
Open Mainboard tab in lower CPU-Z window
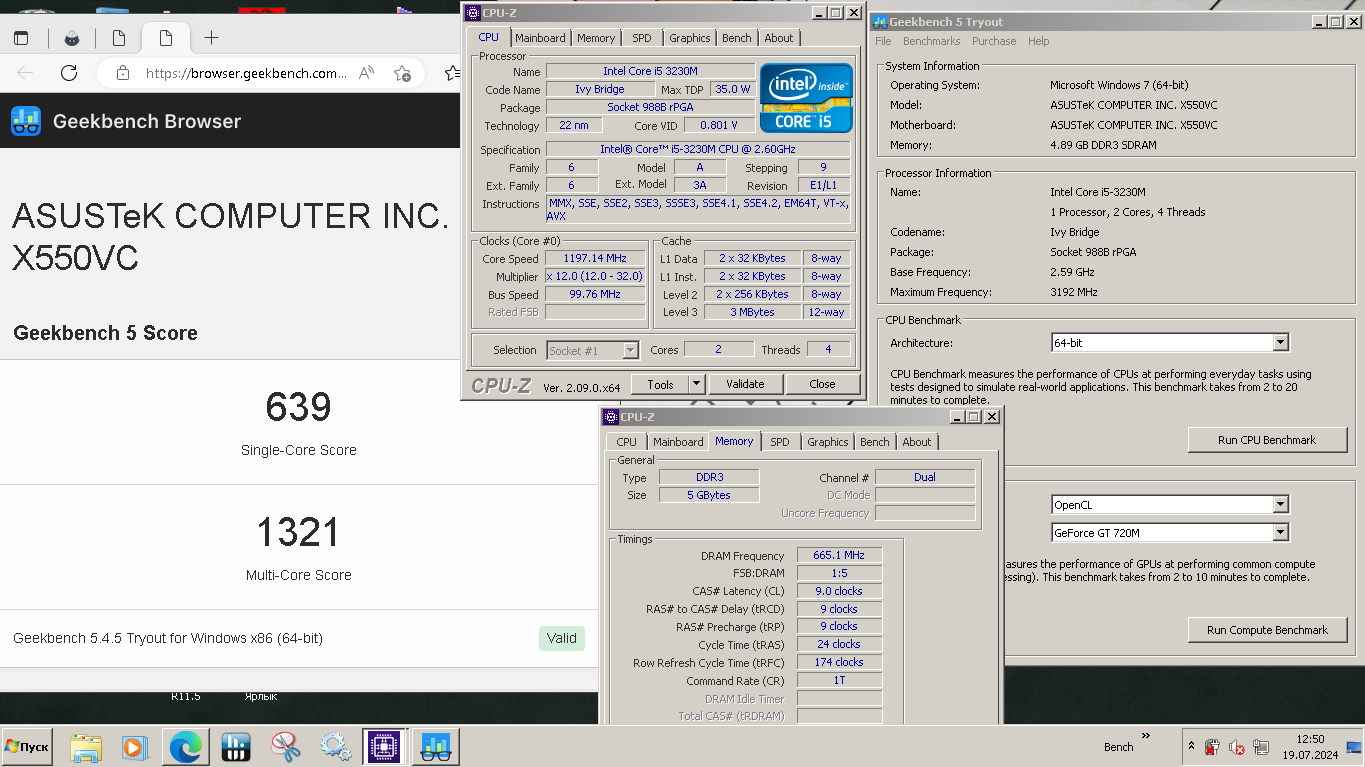tap(679, 442)
